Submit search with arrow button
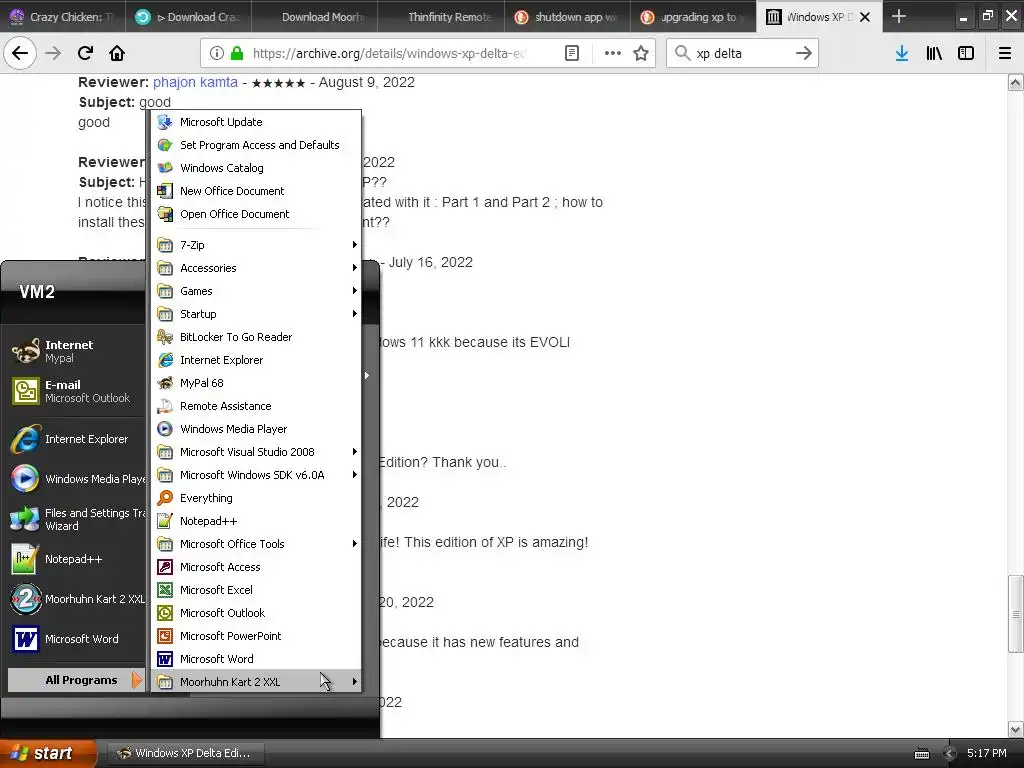Viewport: 1024px width, 768px height. point(804,54)
